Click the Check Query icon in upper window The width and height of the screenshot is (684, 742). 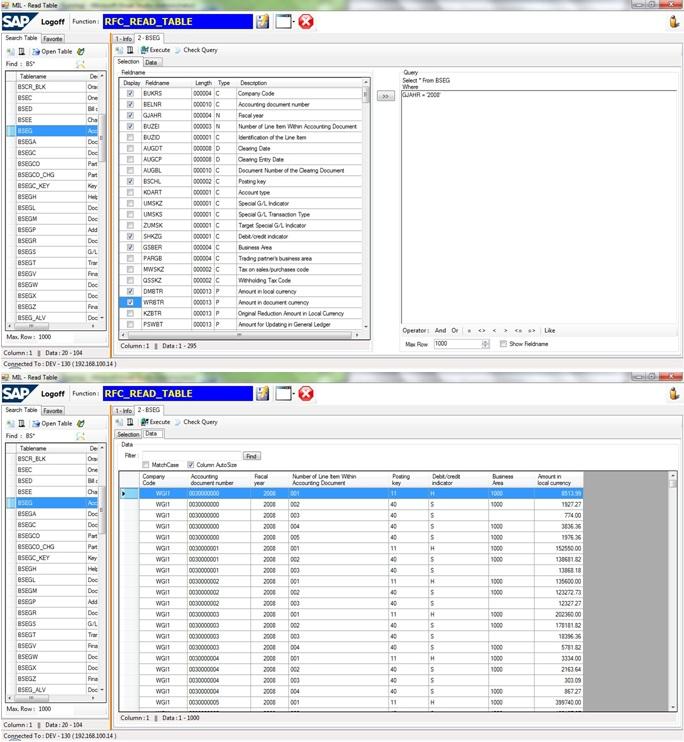(x=178, y=50)
